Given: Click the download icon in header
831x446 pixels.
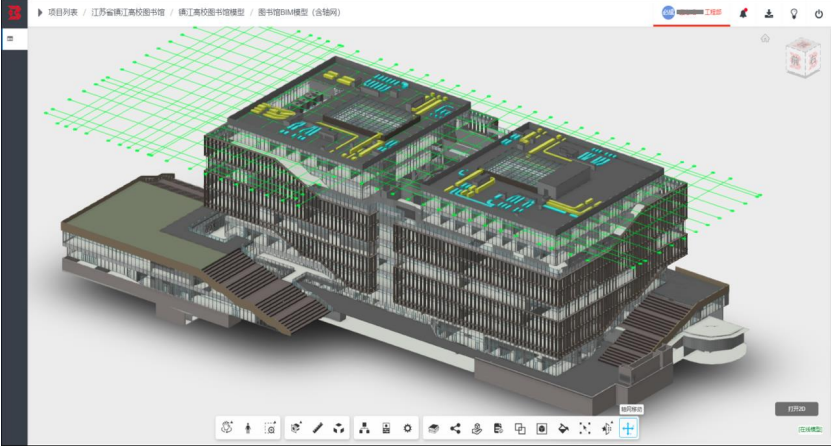Looking at the screenshot, I should click(768, 14).
